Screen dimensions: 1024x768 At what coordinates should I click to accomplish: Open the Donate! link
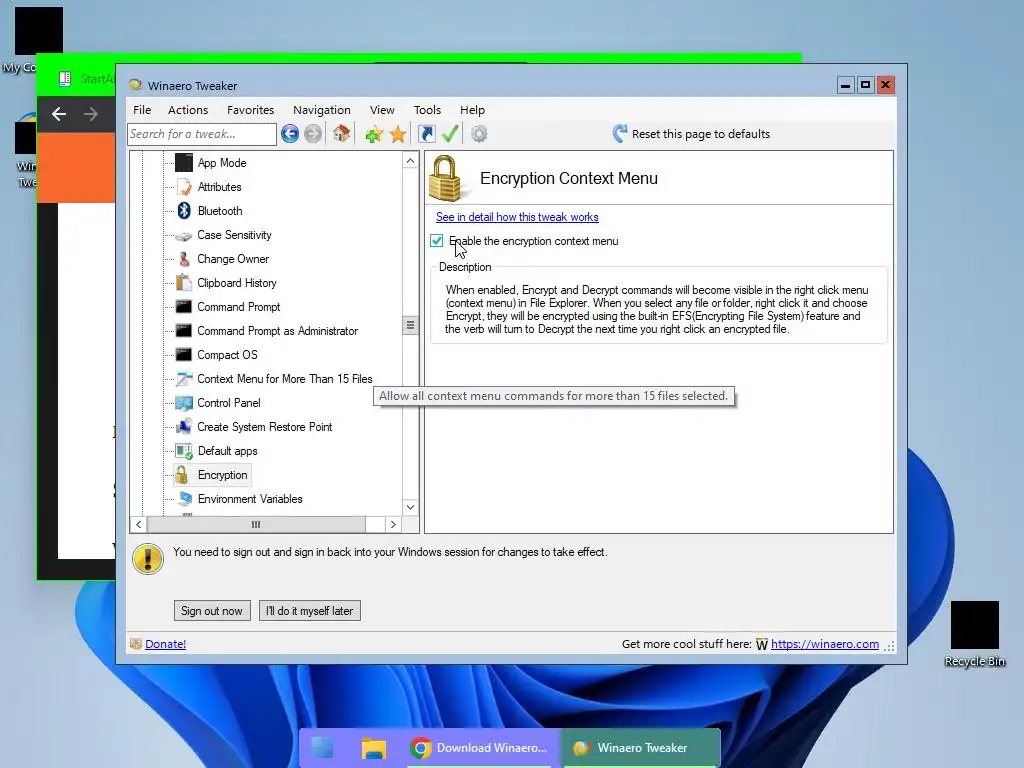pos(165,644)
